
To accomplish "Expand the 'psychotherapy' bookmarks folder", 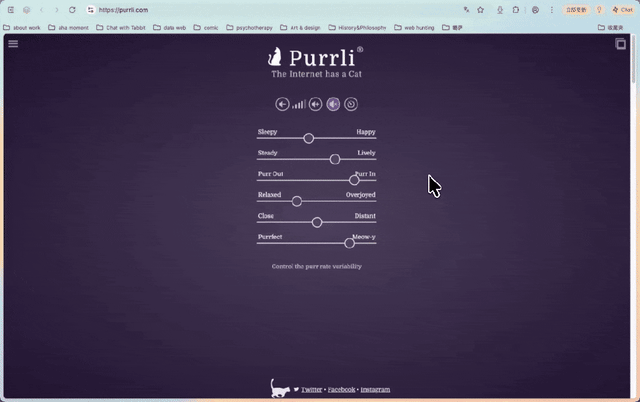I will [x=249, y=28].
